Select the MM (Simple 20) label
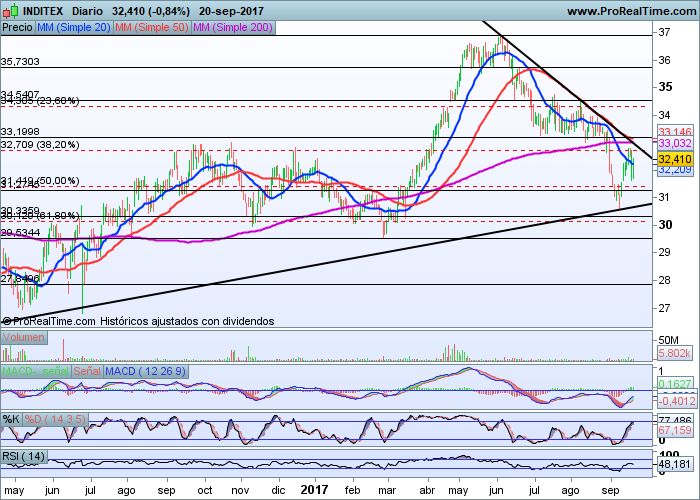The height and width of the screenshot is (500, 700). point(74,27)
